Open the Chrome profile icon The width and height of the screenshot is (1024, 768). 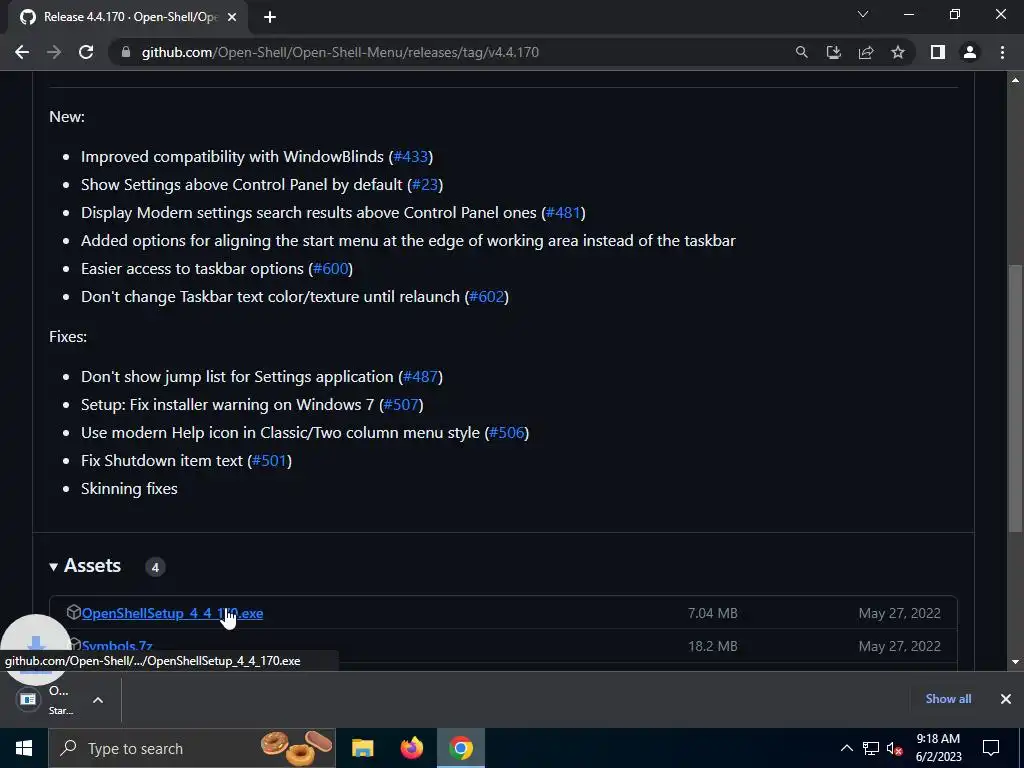(x=970, y=52)
